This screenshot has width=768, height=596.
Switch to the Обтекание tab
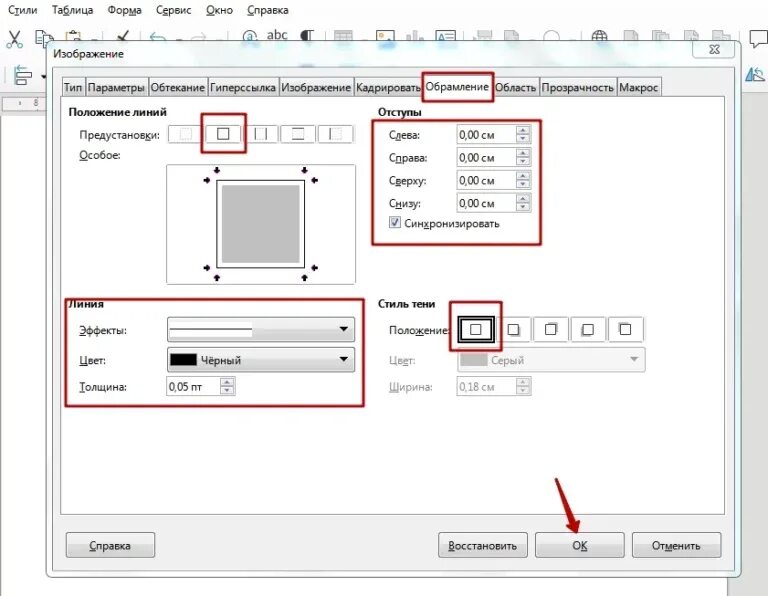point(177,87)
